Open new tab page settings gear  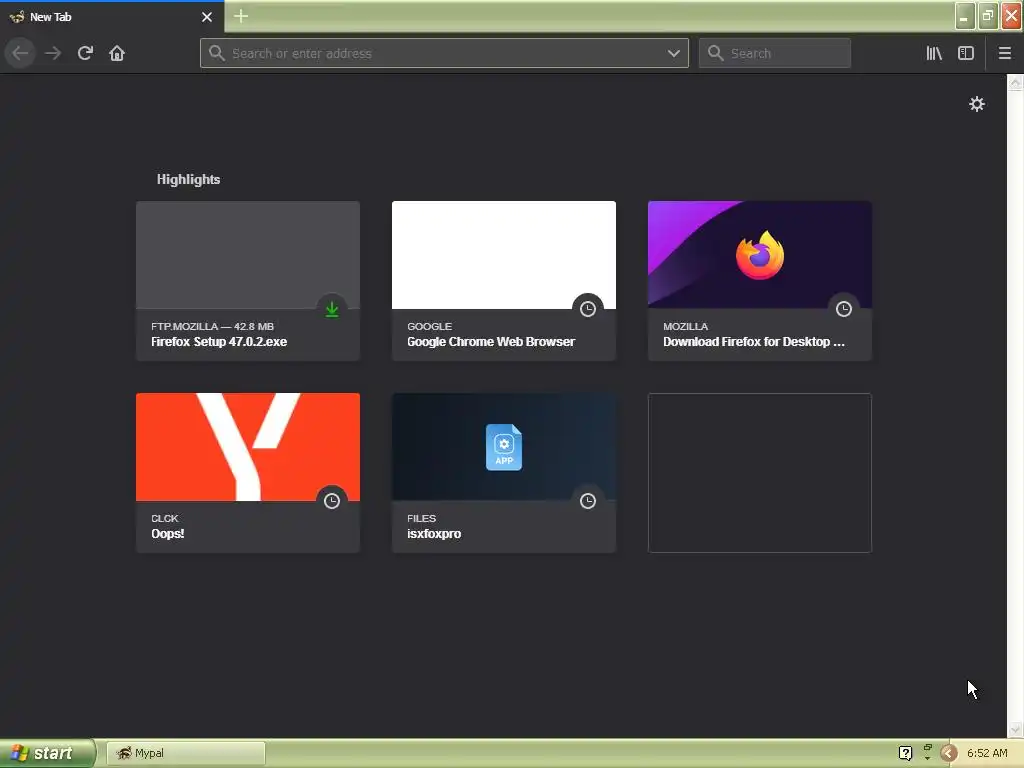[976, 104]
